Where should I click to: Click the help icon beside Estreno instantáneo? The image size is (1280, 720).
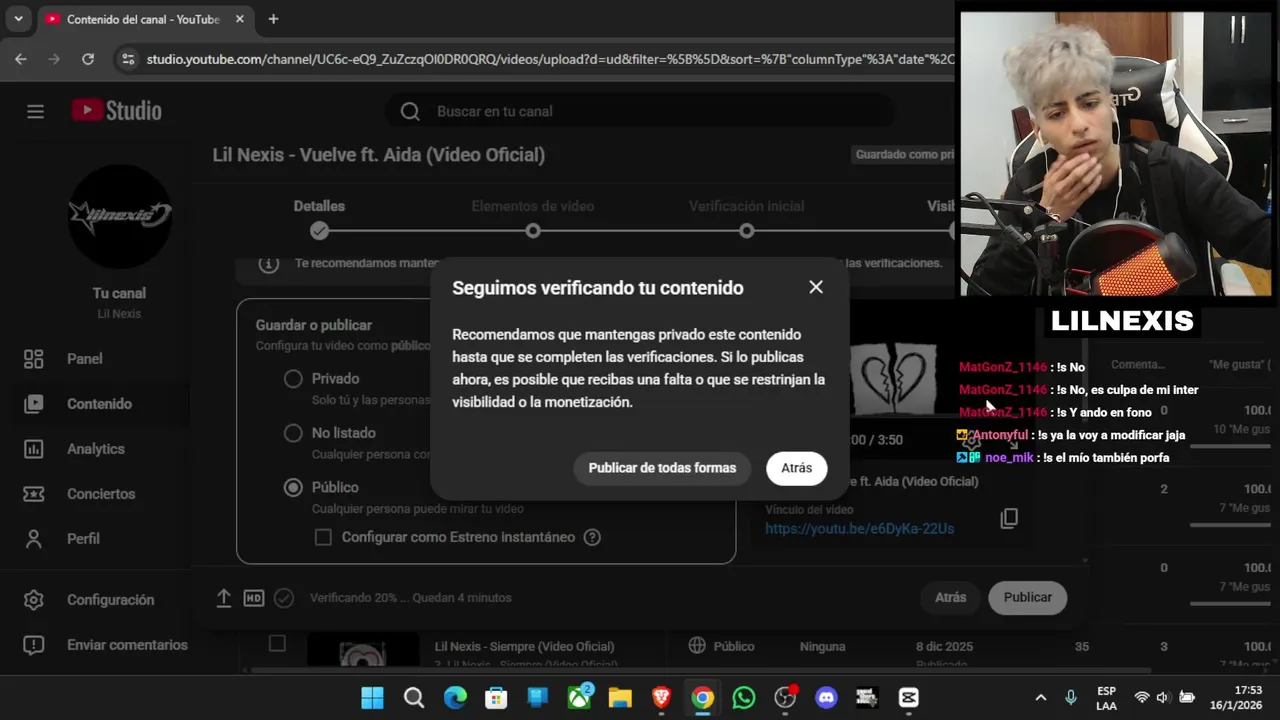point(592,537)
